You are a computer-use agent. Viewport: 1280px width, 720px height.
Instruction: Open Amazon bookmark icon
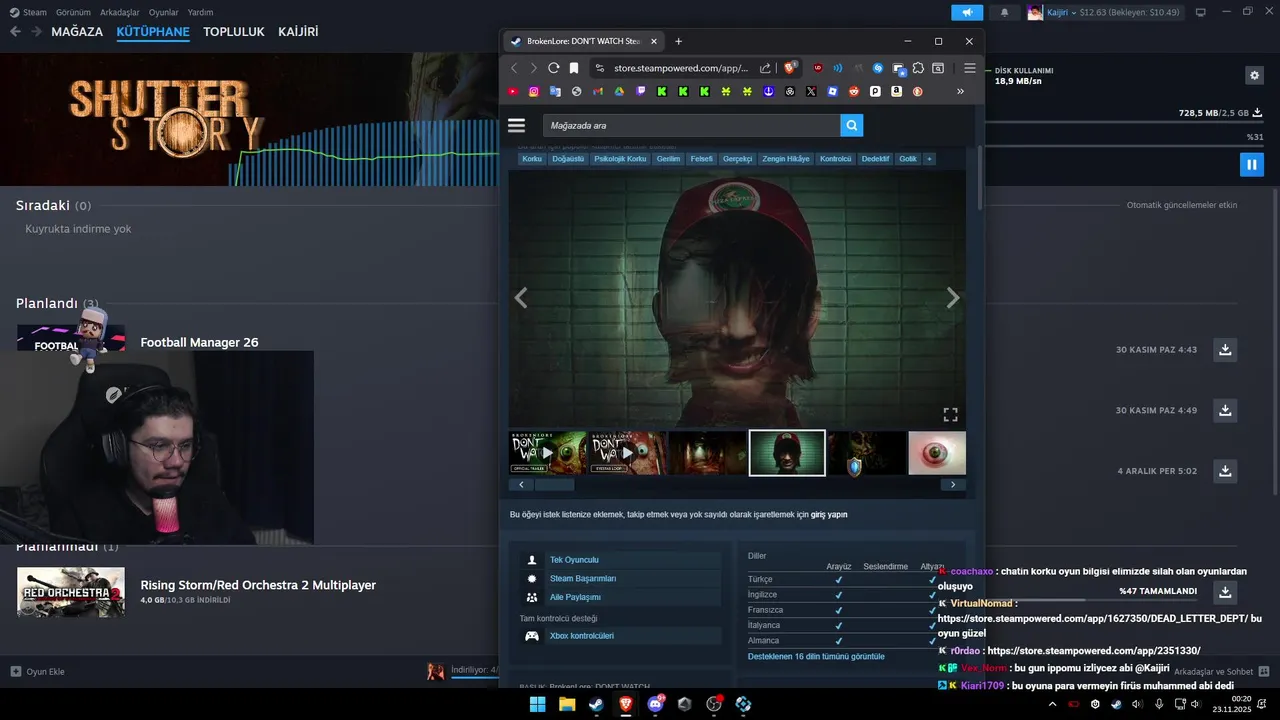coord(897,91)
